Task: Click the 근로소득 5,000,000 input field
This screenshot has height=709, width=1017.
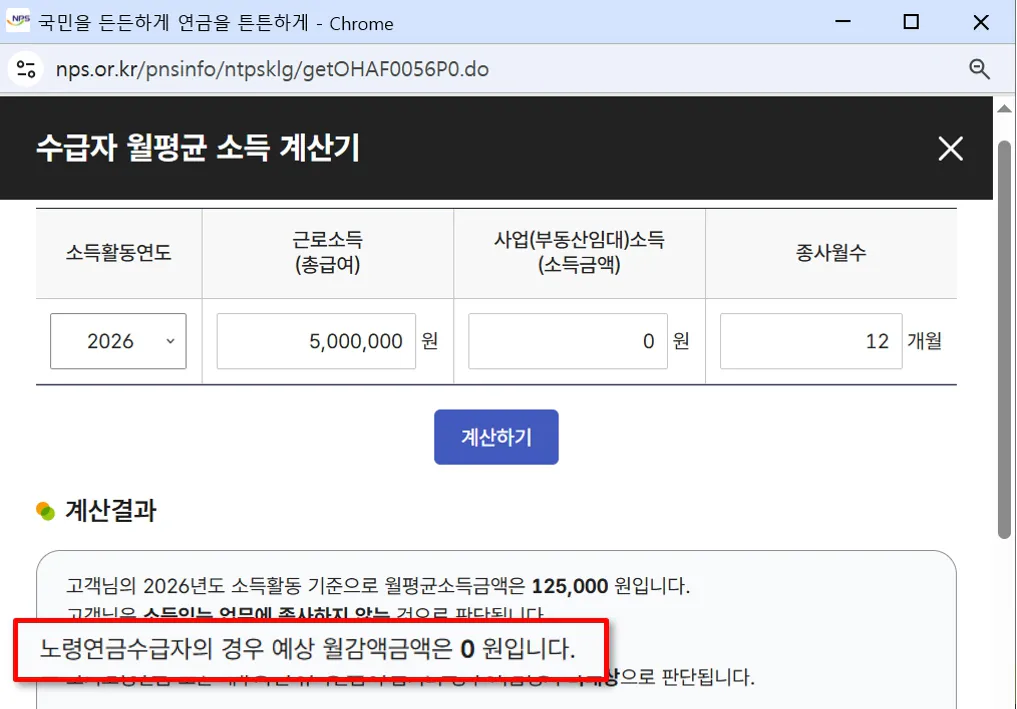Action: (316, 341)
